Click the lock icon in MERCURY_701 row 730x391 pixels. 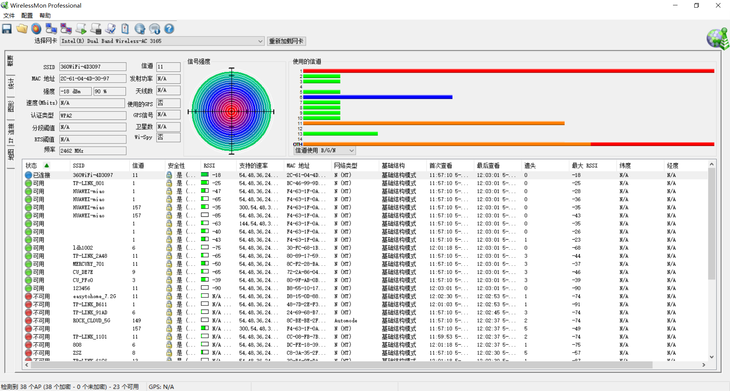pos(169,264)
